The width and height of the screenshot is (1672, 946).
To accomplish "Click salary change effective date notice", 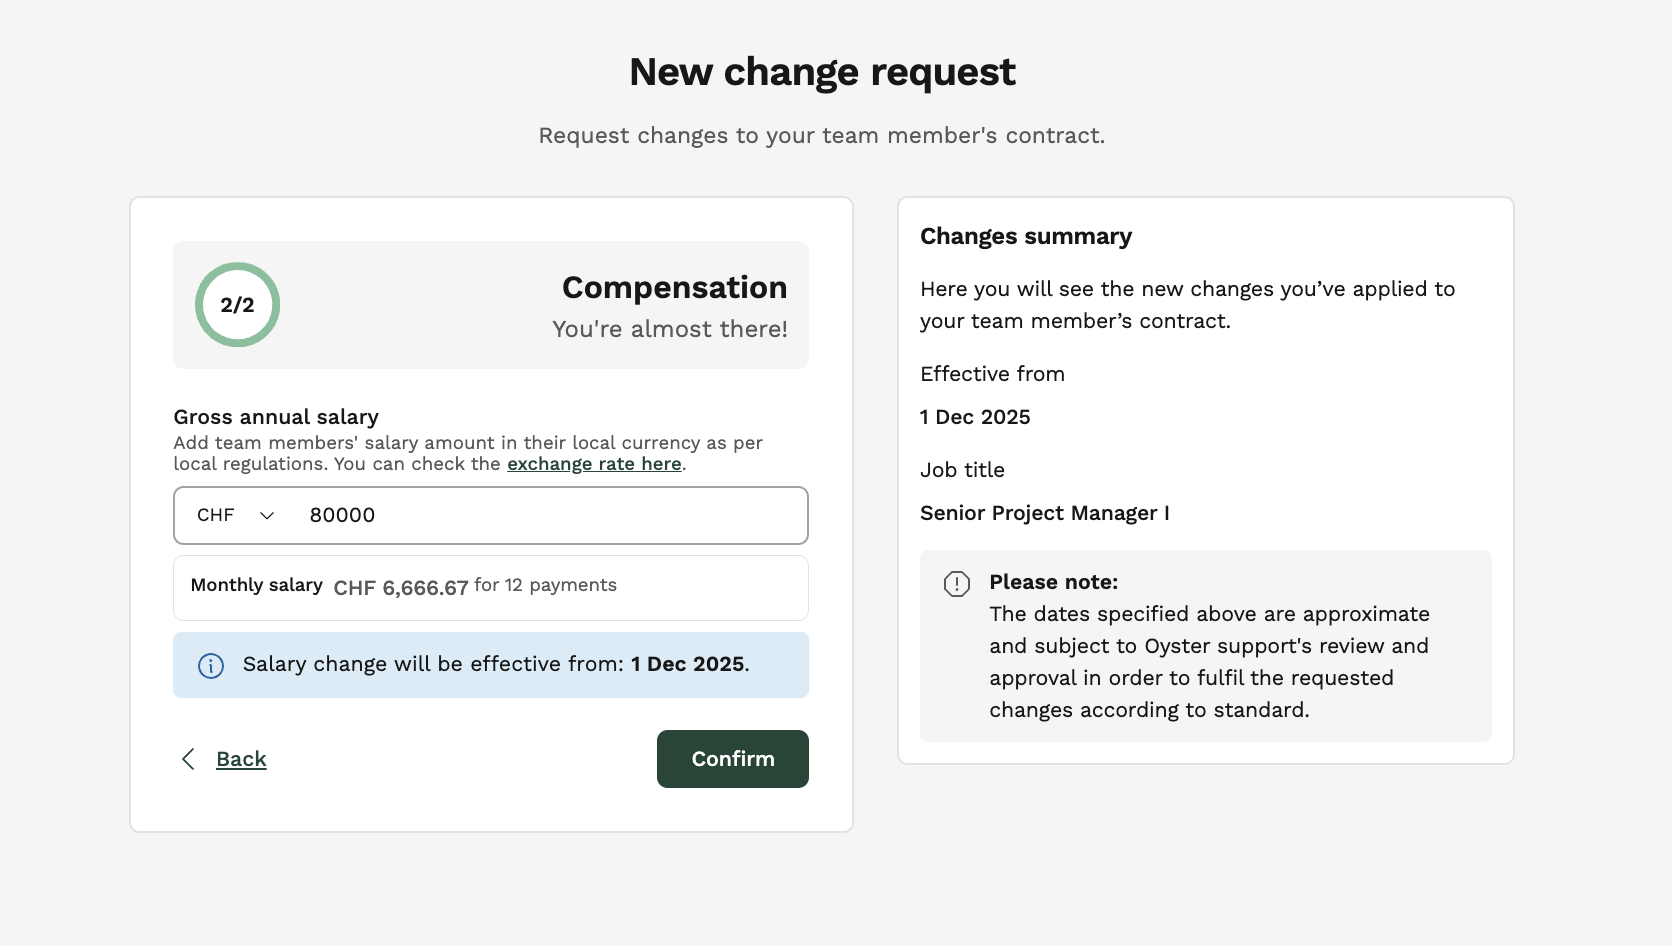I will 491,665.
